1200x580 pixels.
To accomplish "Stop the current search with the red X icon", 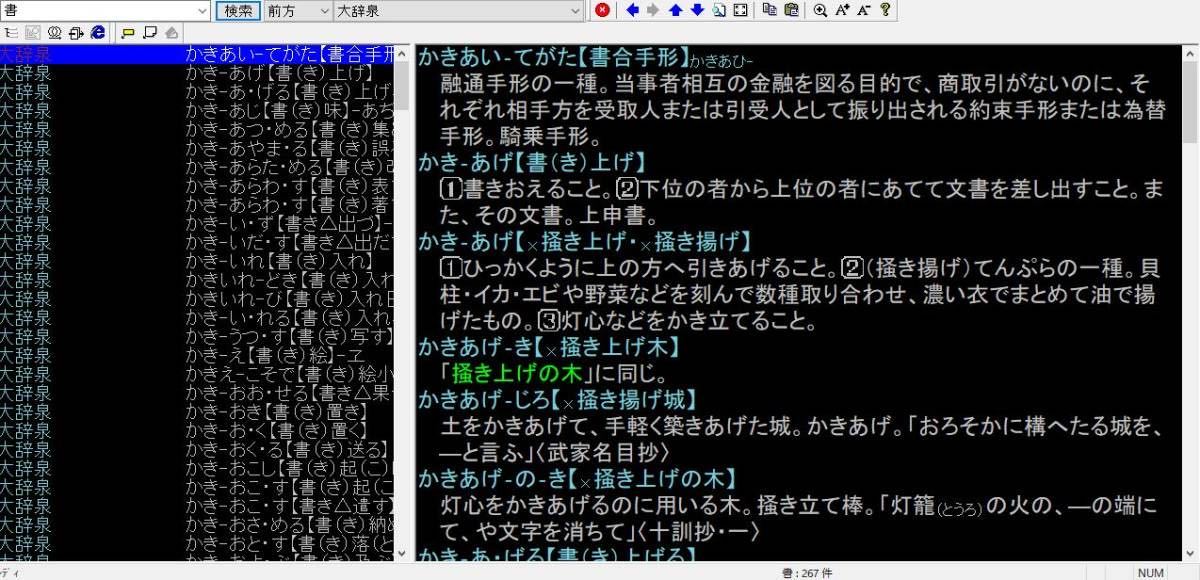I will (602, 10).
